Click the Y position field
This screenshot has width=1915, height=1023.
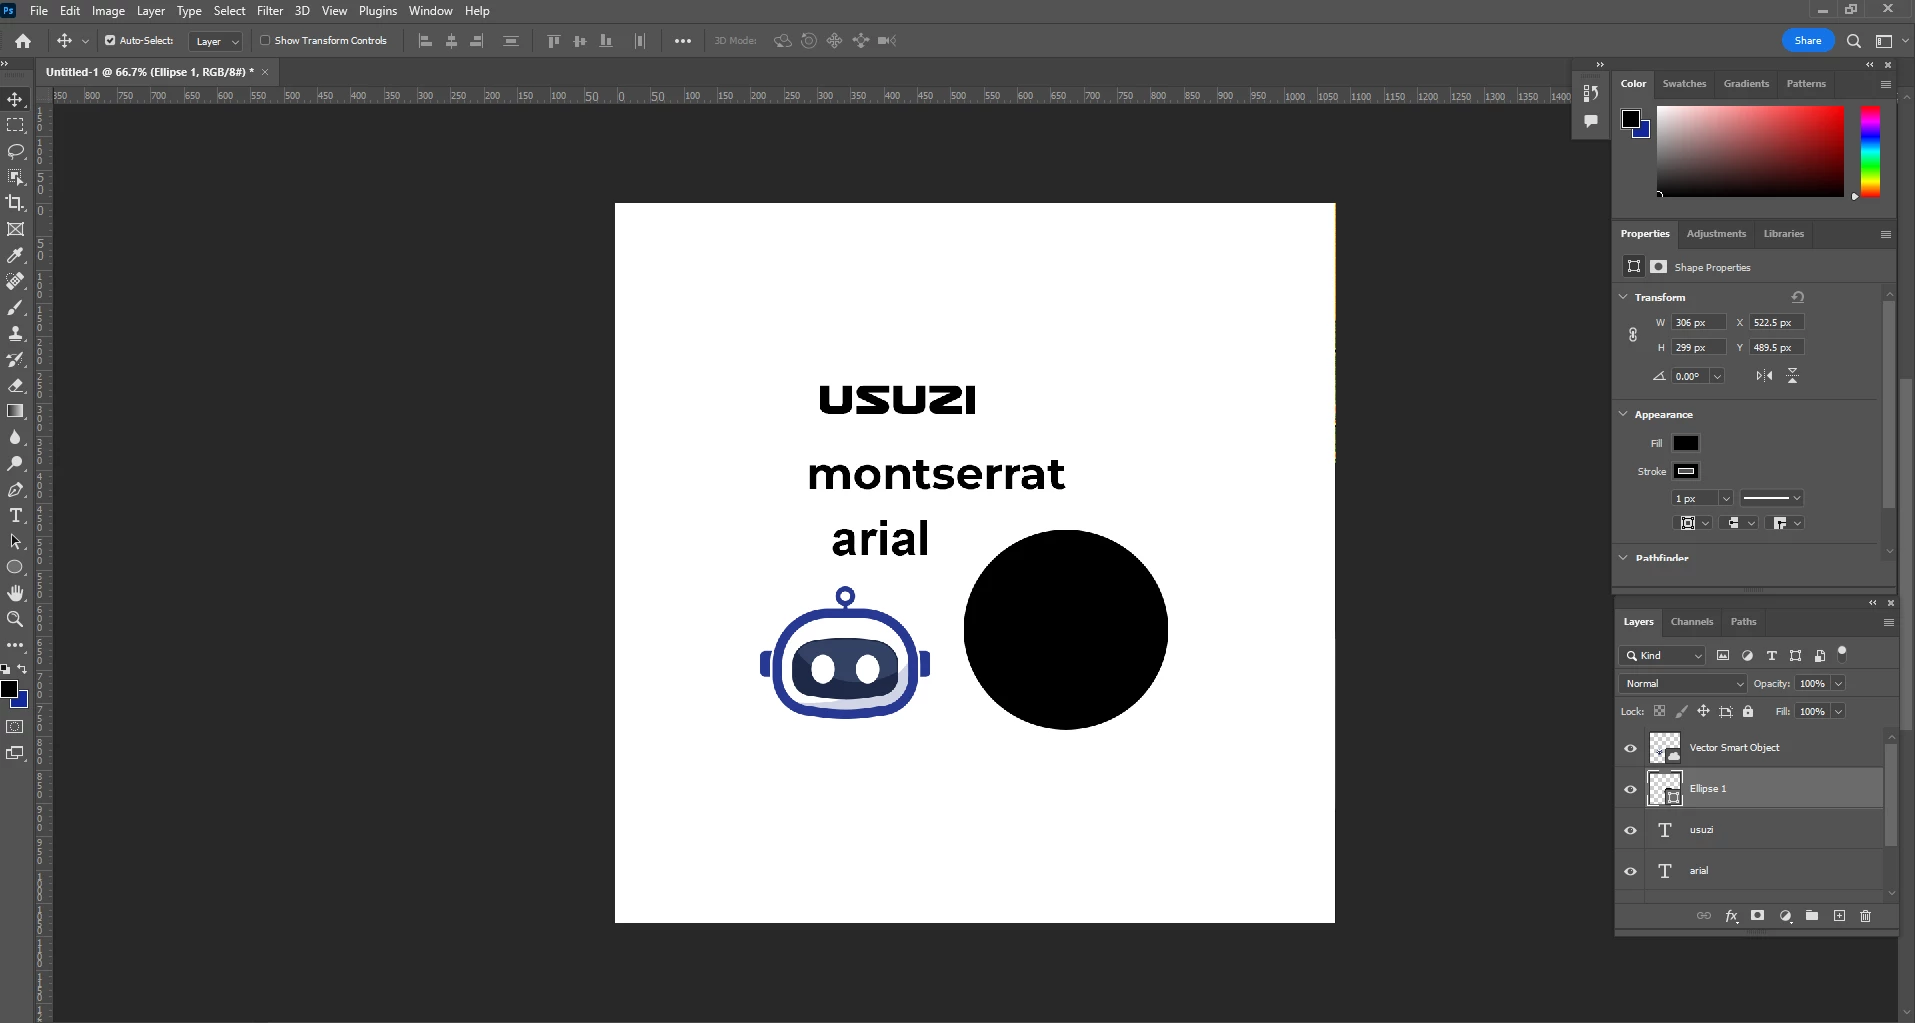(x=1776, y=348)
